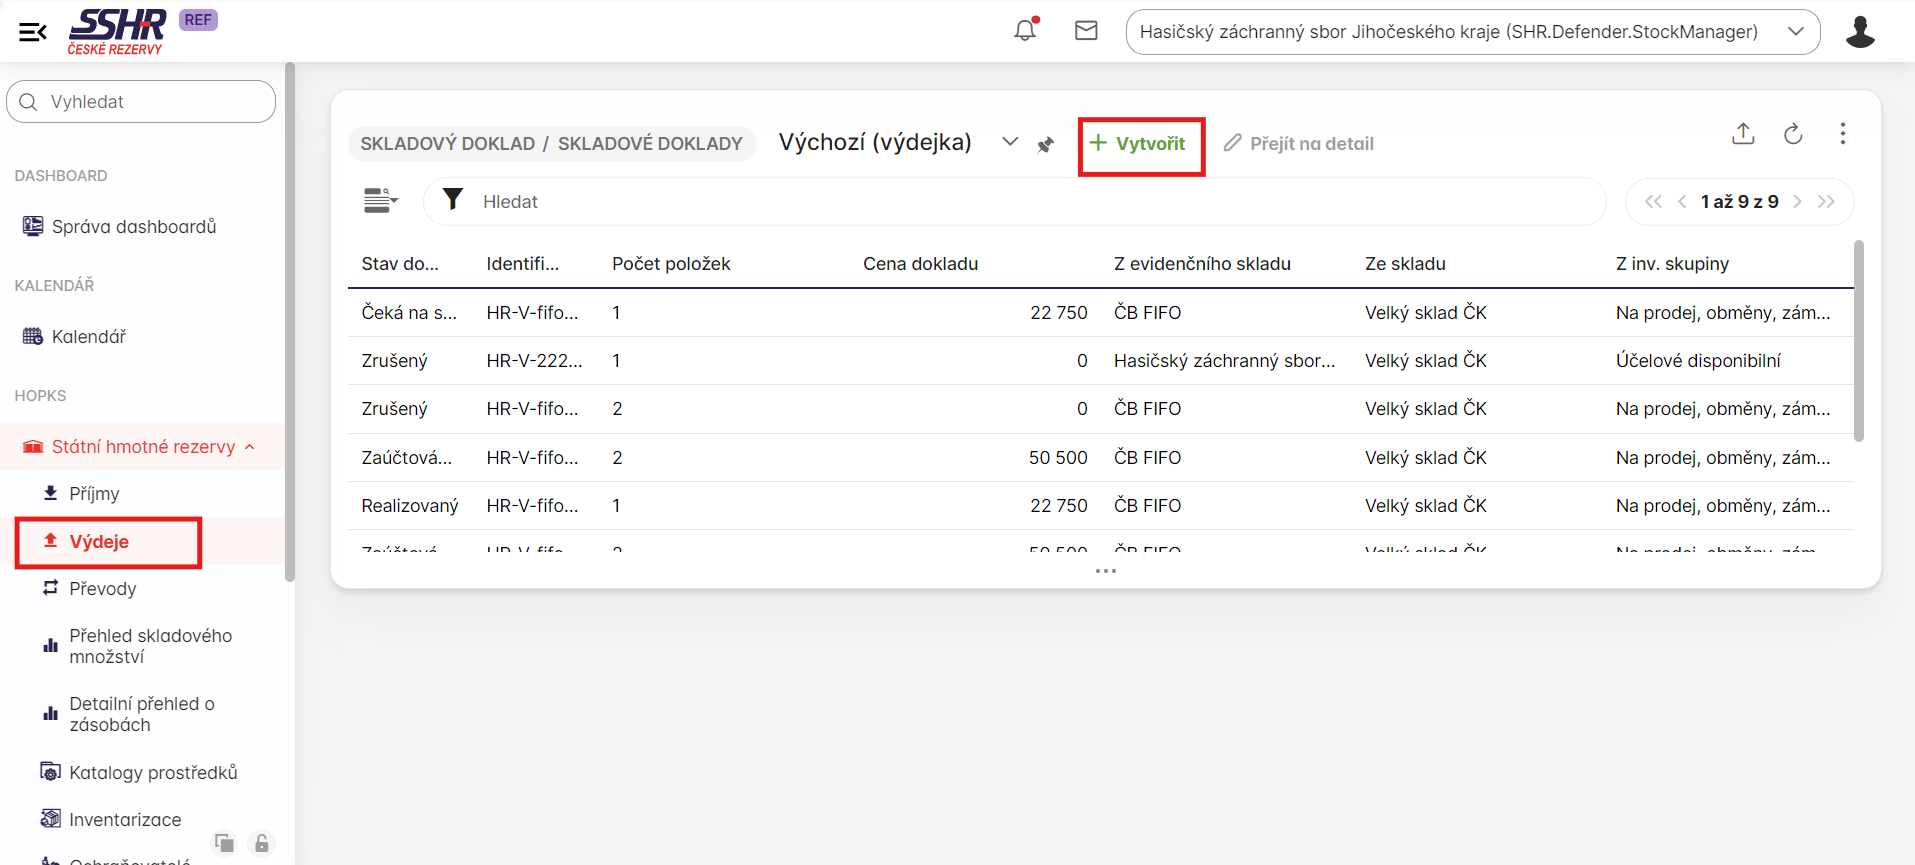Click the table's vertical scrollbar
This screenshot has height=865, width=1915.
tap(1858, 340)
